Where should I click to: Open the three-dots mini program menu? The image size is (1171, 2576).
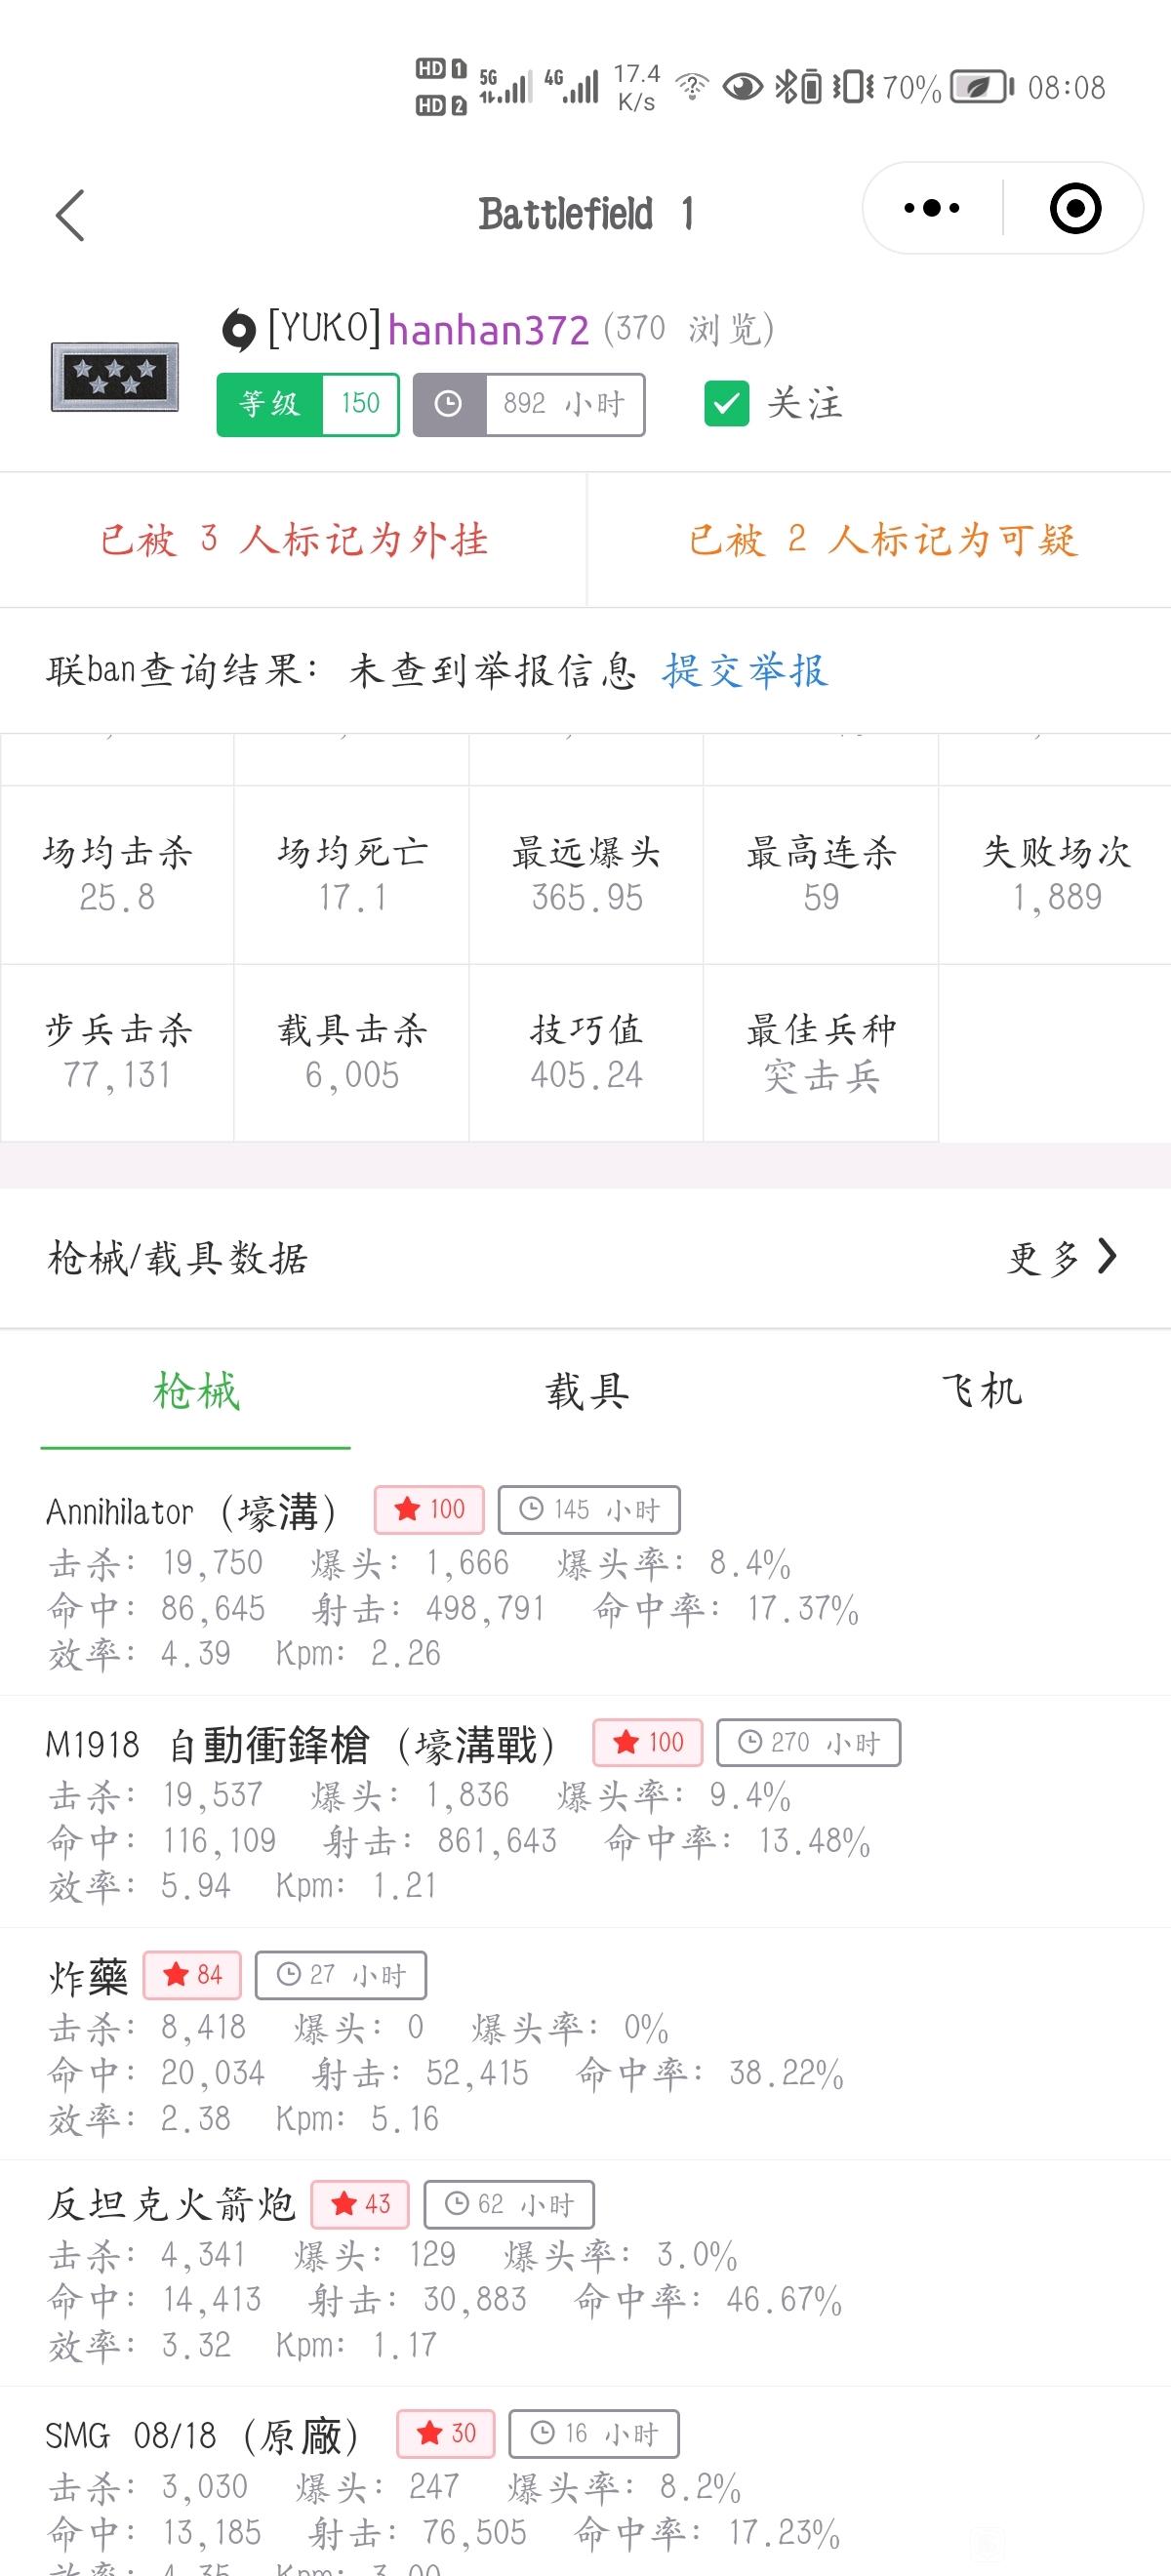931,209
